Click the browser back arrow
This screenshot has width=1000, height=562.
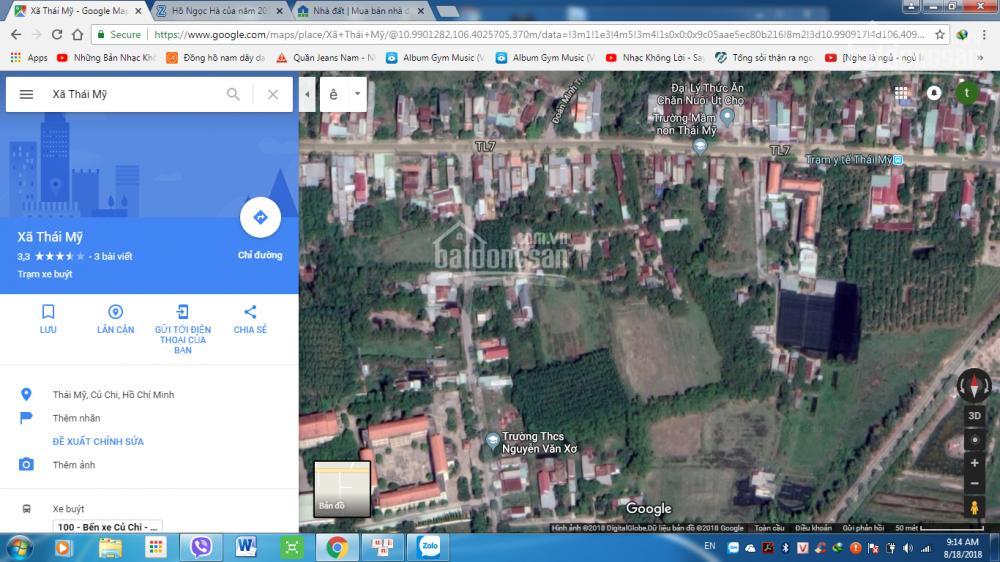coord(16,34)
